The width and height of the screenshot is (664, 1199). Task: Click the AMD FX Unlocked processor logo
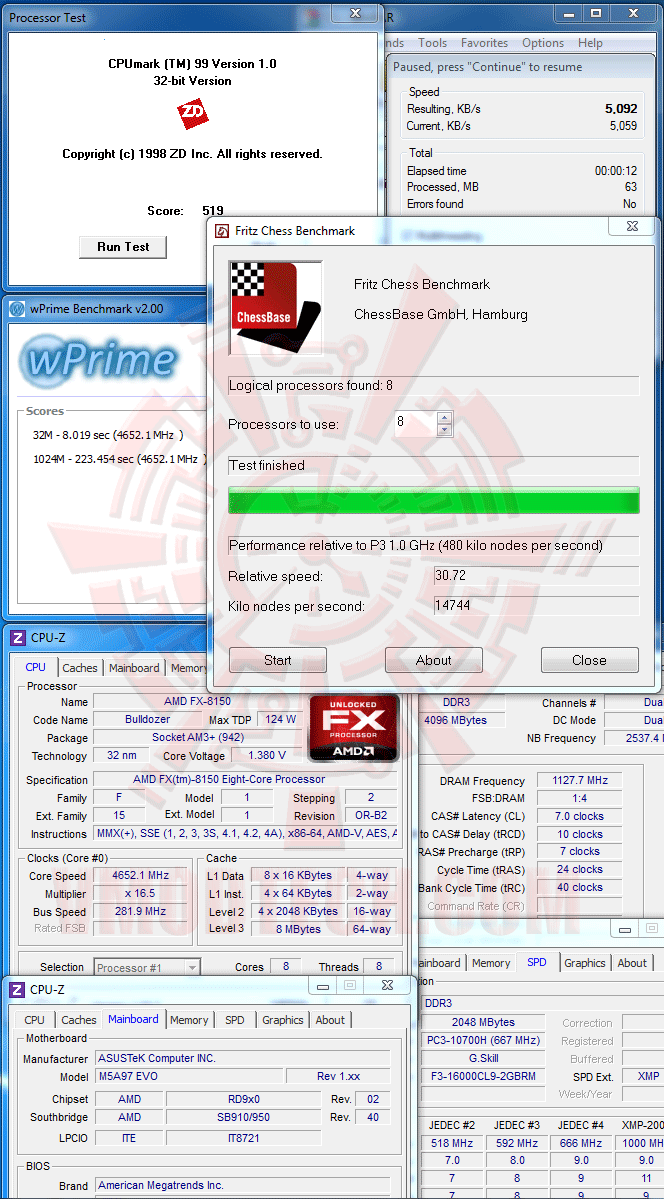click(353, 728)
